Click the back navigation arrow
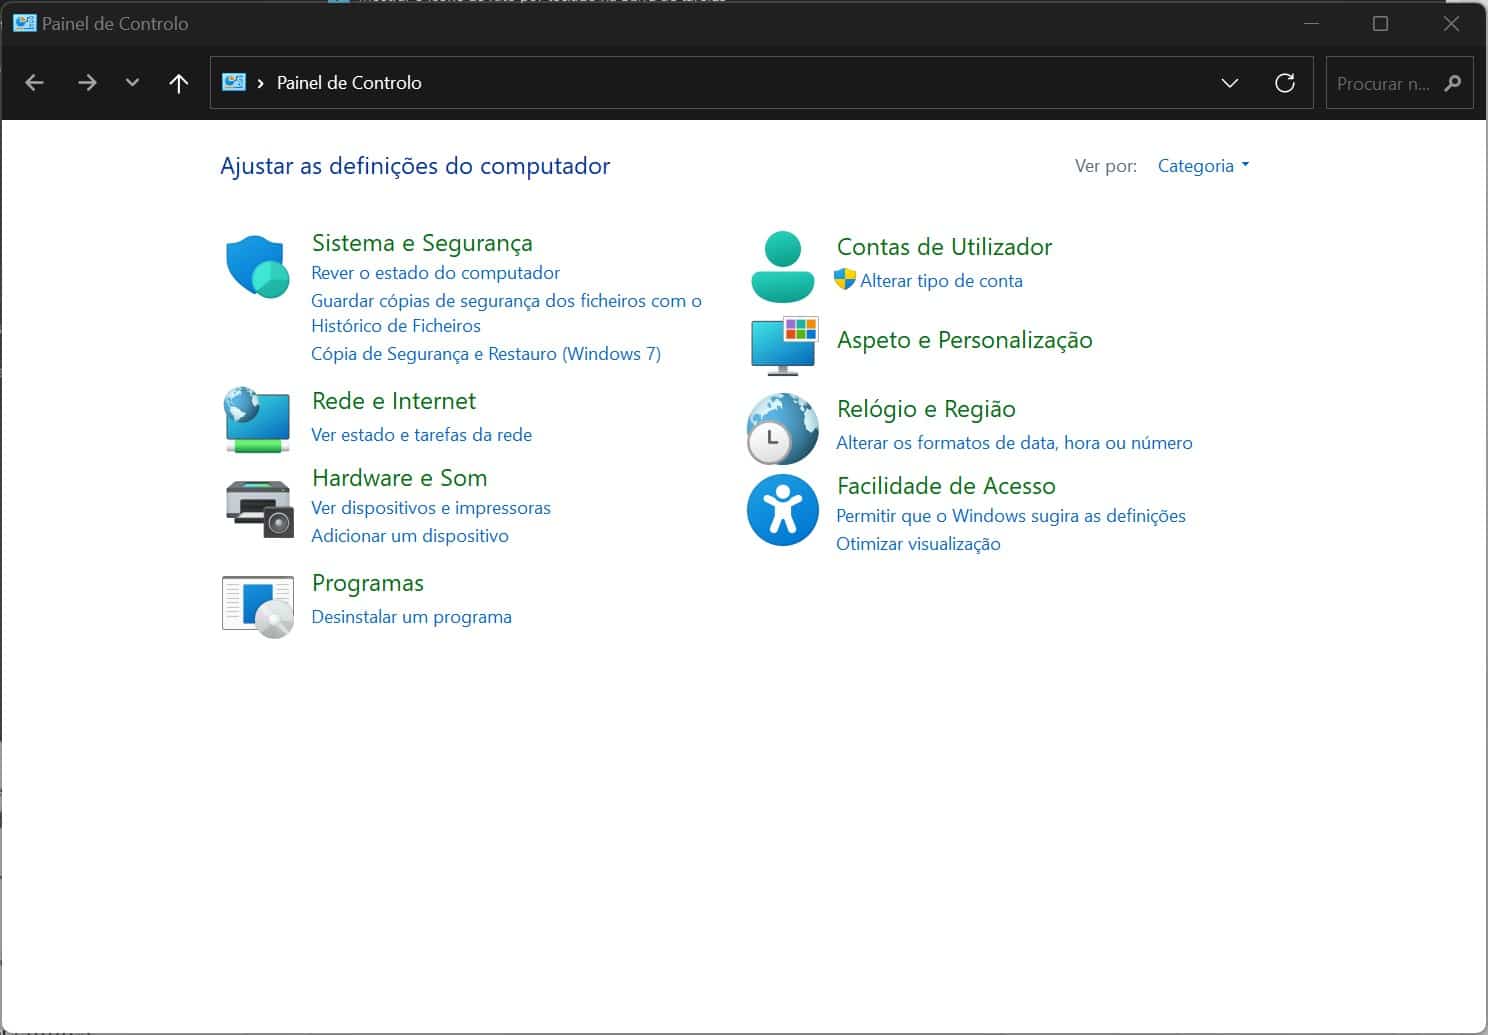Screen dimensions: 1488x1035 click(x=35, y=83)
